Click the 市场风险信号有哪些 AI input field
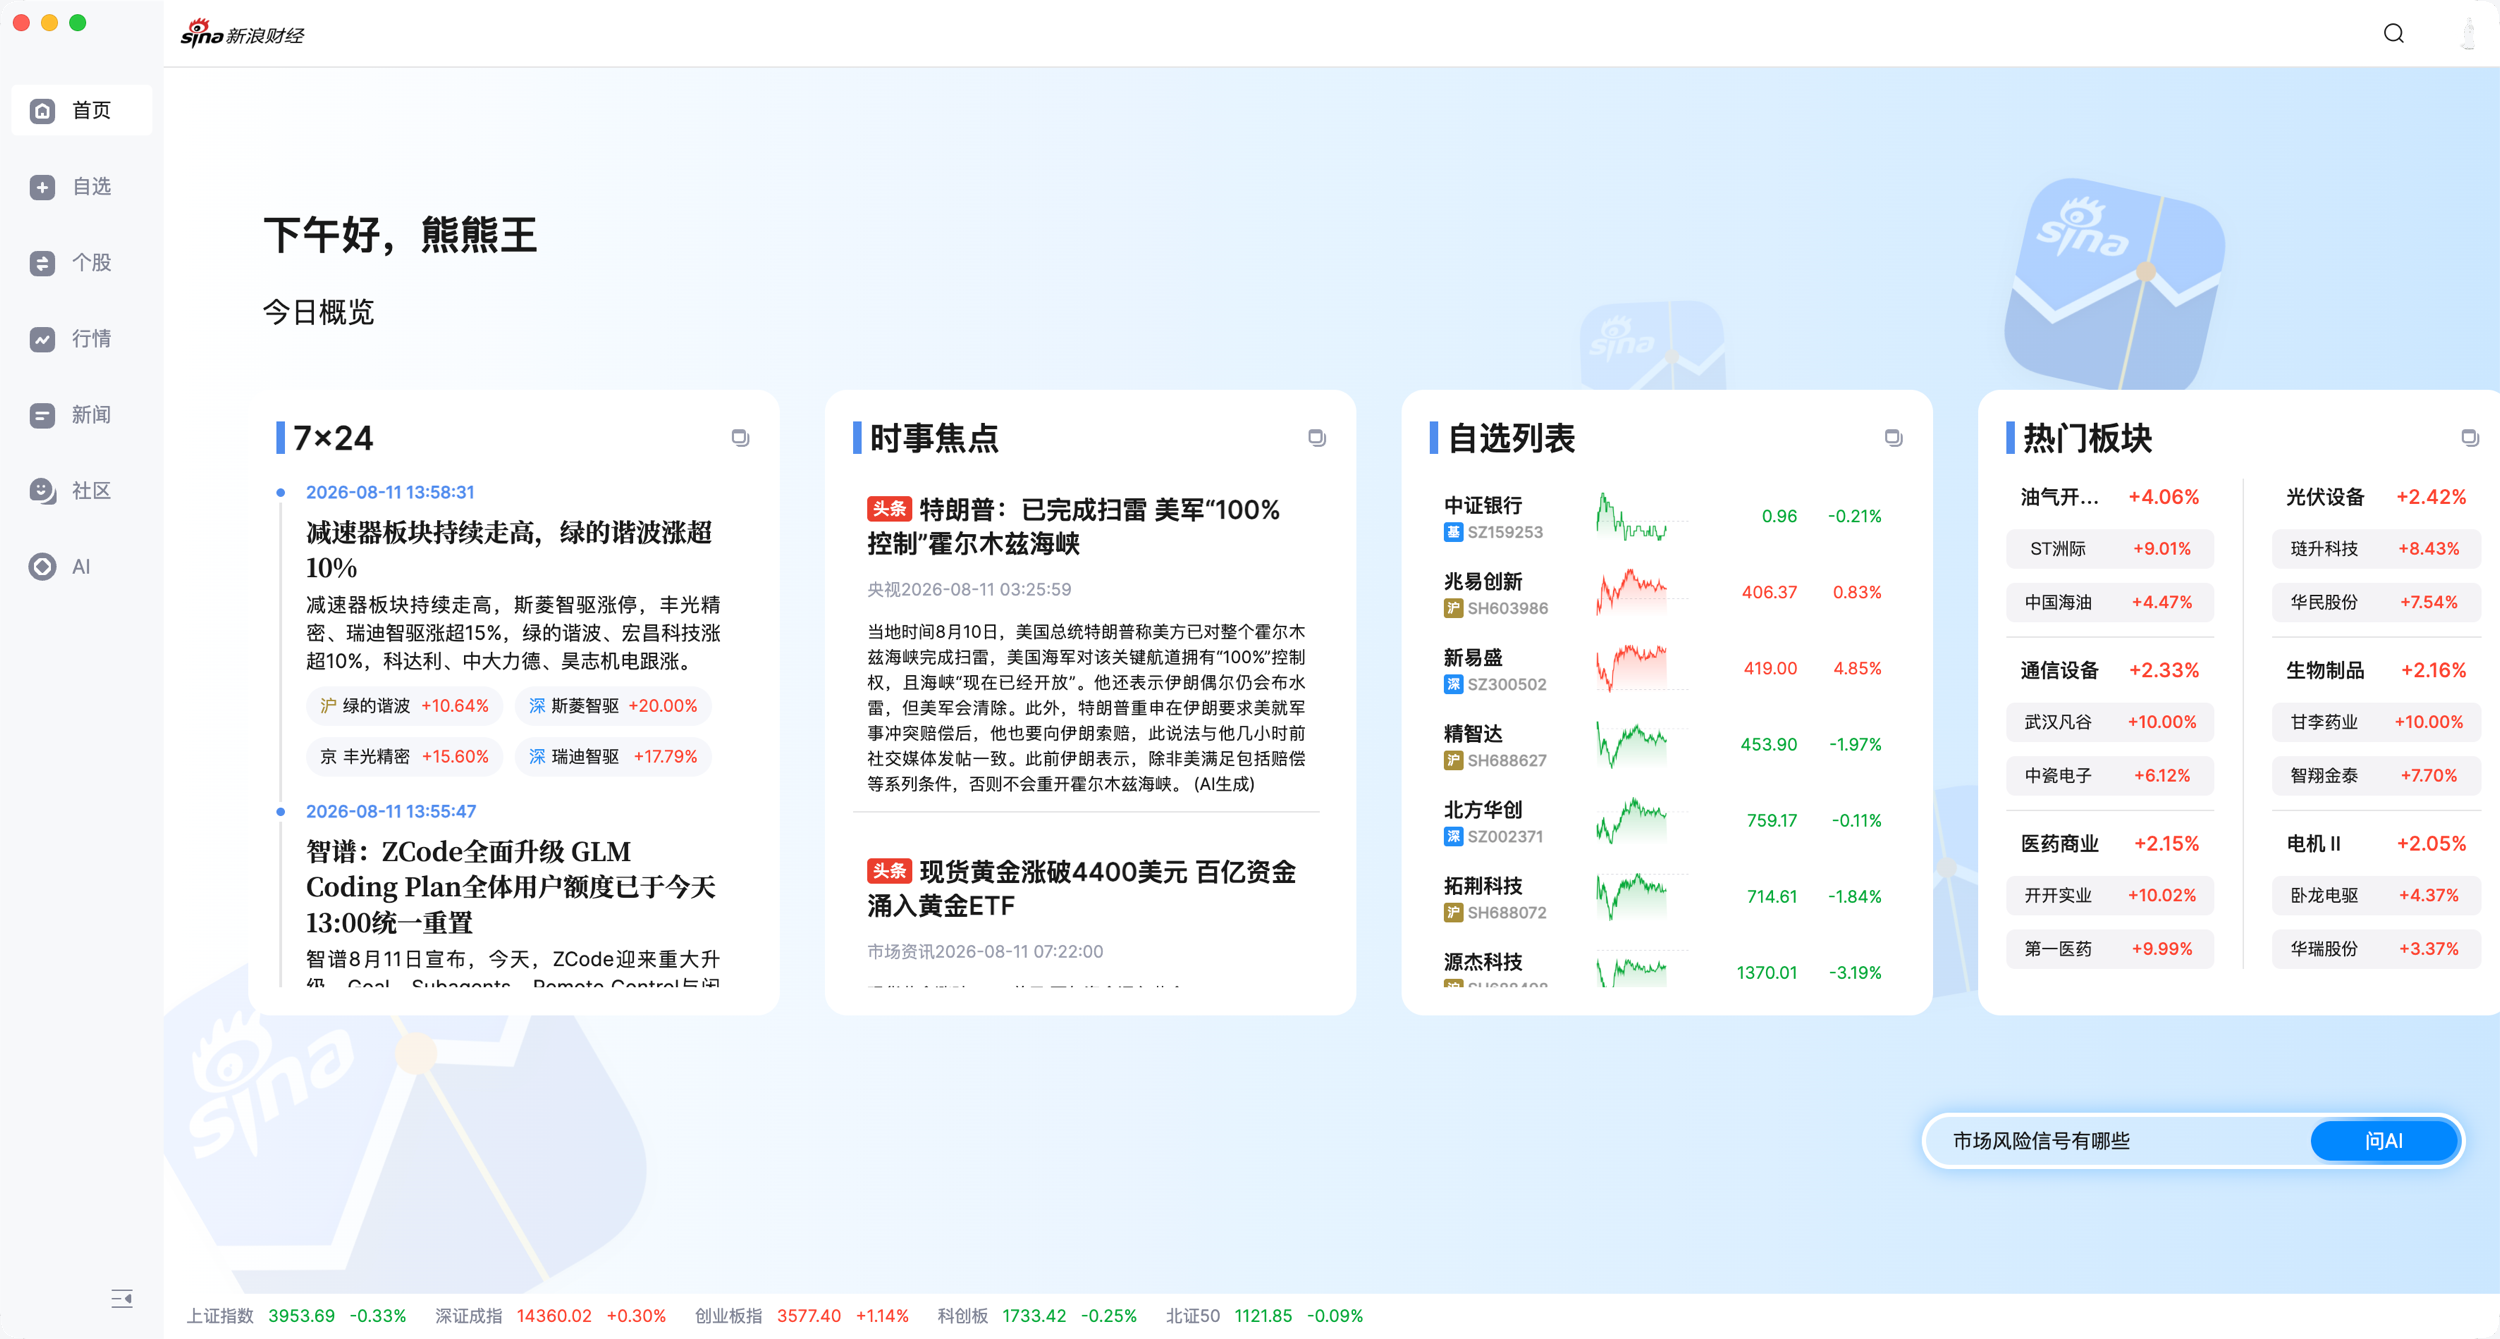This screenshot has height=1339, width=2500. [x=2116, y=1141]
